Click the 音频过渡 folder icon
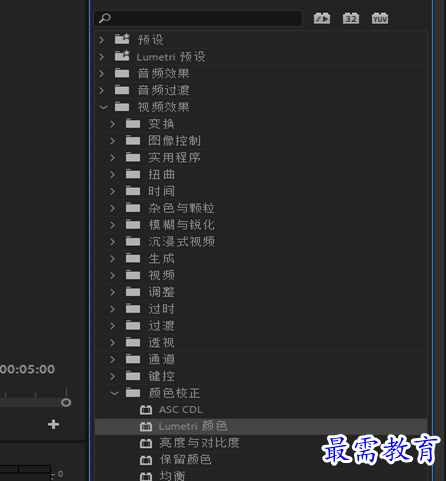This screenshot has height=481, width=446. [122, 90]
